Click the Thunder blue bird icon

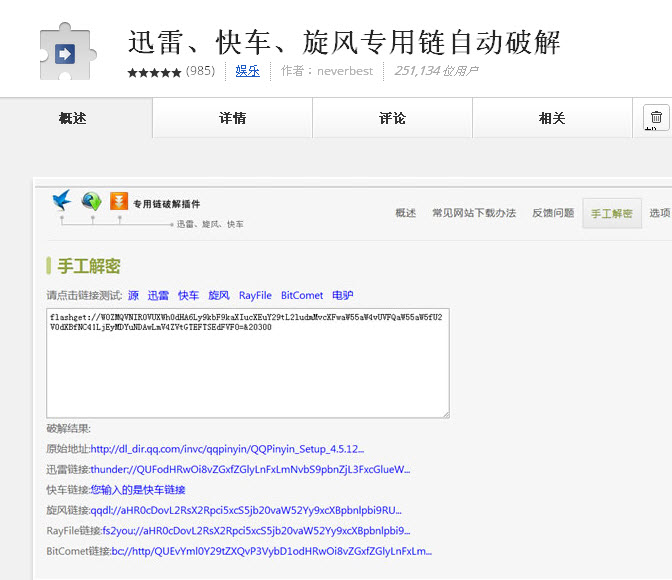click(x=62, y=200)
